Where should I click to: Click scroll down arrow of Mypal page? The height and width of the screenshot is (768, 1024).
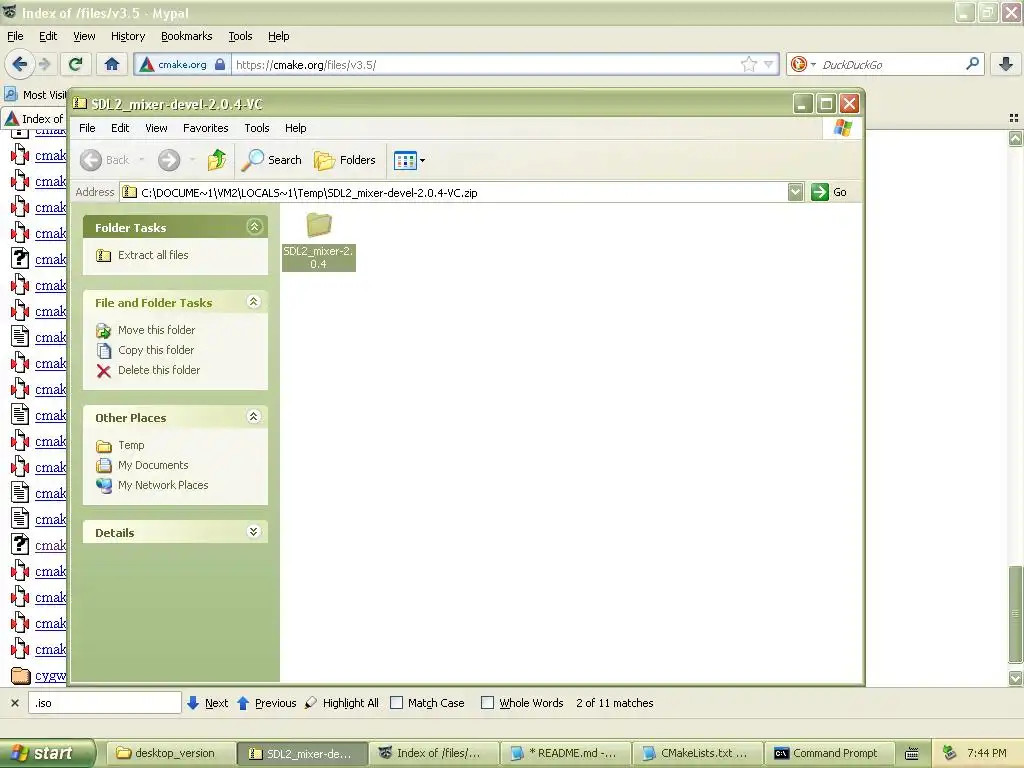click(x=1015, y=678)
